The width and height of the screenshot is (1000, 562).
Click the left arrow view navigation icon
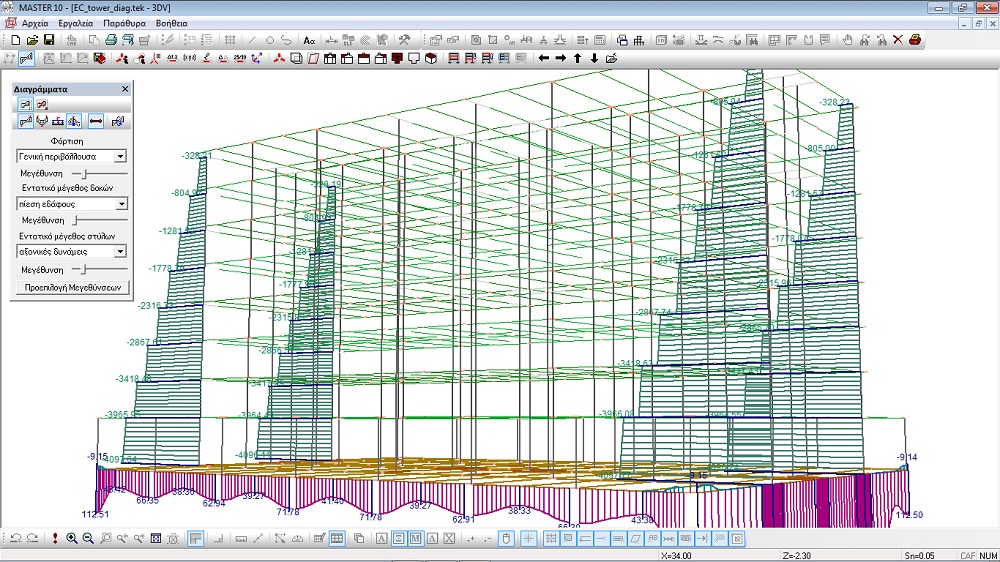point(544,58)
